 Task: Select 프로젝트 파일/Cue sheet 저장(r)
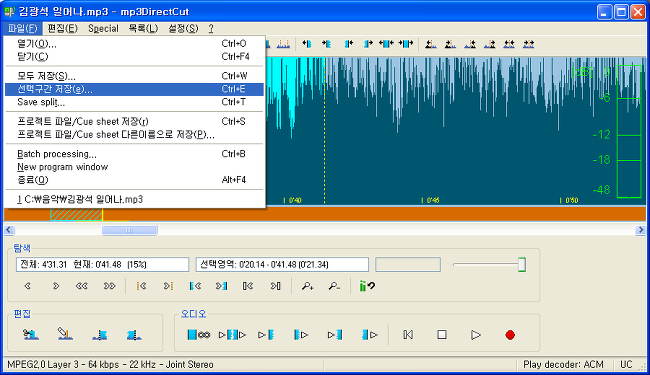pyautogui.click(x=134, y=121)
